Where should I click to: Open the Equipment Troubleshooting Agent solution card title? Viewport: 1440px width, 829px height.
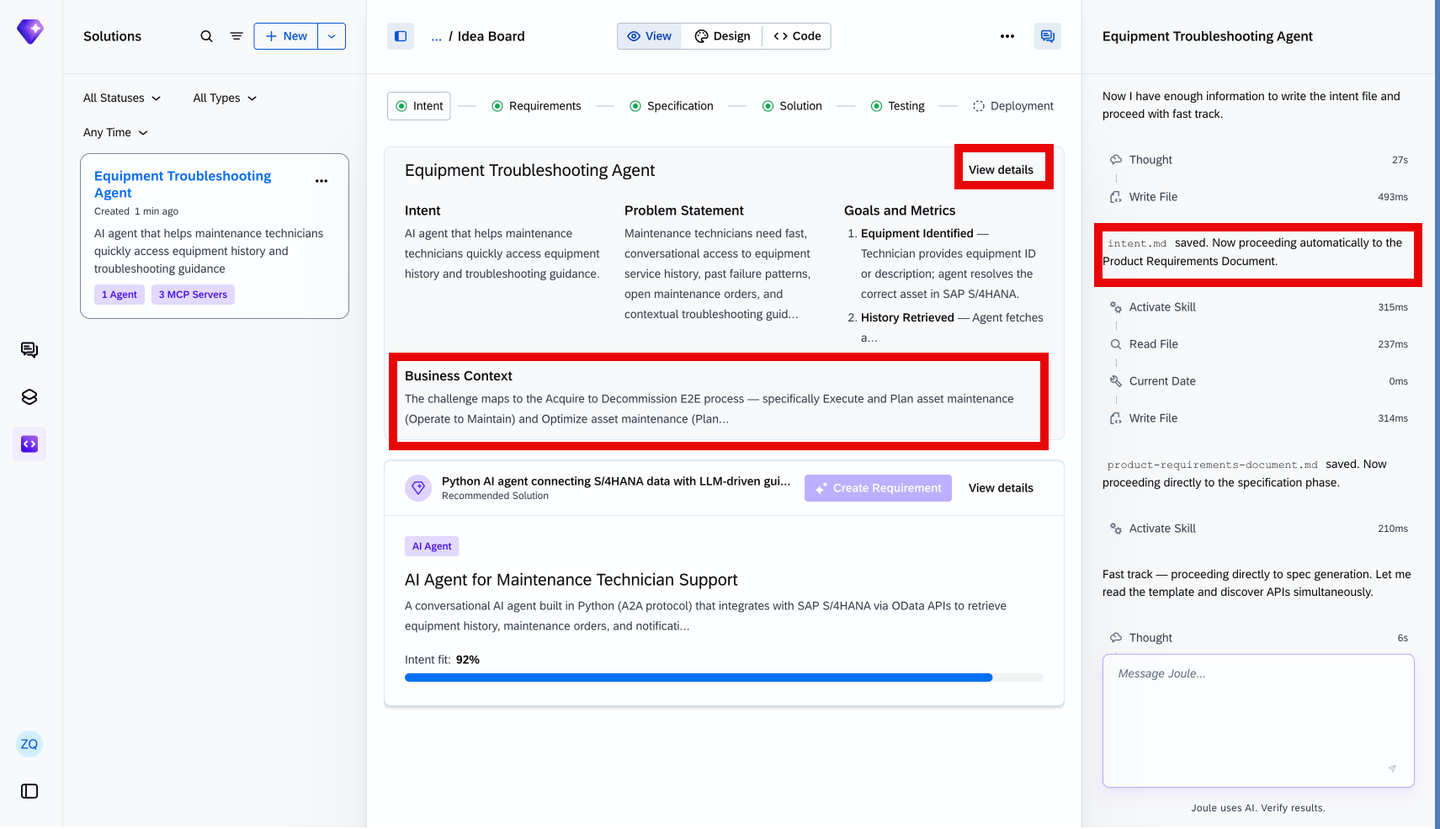(182, 184)
